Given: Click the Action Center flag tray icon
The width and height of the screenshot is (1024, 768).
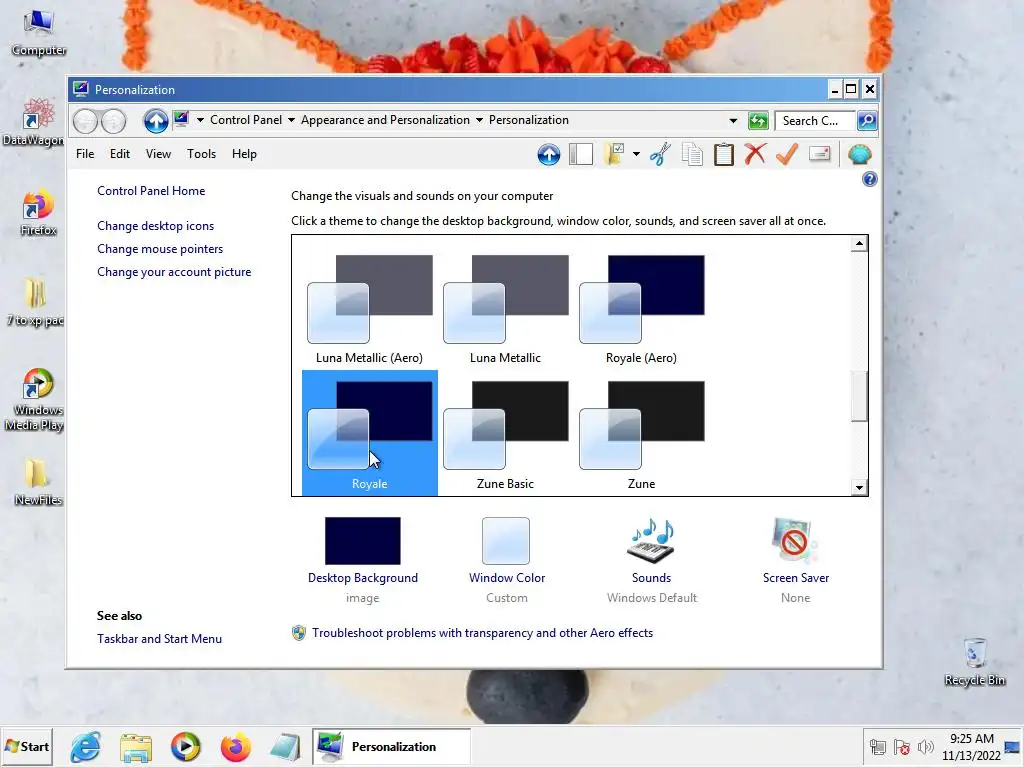Looking at the screenshot, I should coord(901,747).
